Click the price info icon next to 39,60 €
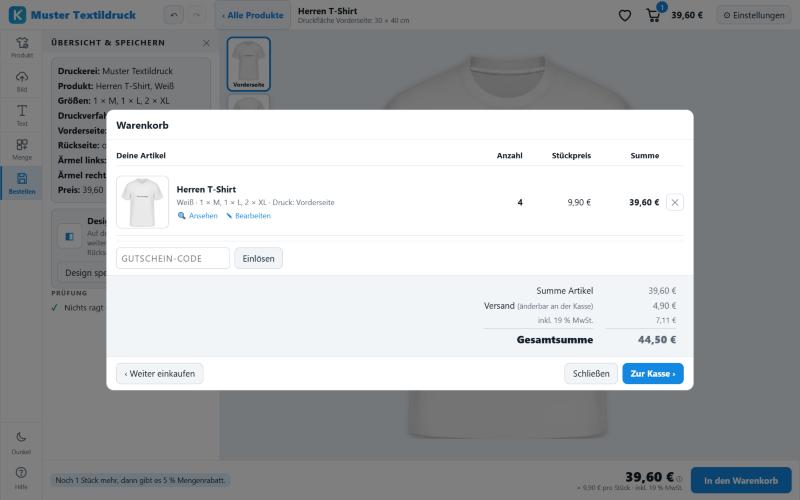 [679, 479]
